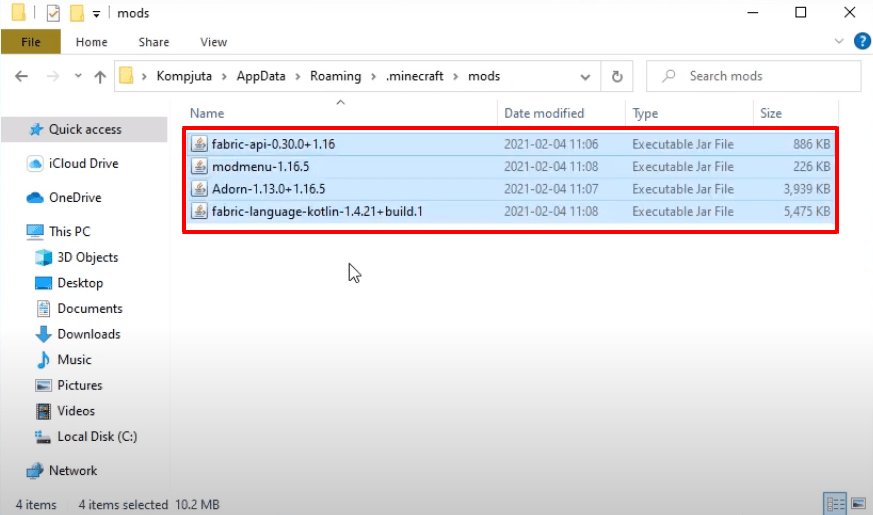Viewport: 873px width, 515px height.
Task: Click the Properties quick access icon
Action: tap(53, 13)
